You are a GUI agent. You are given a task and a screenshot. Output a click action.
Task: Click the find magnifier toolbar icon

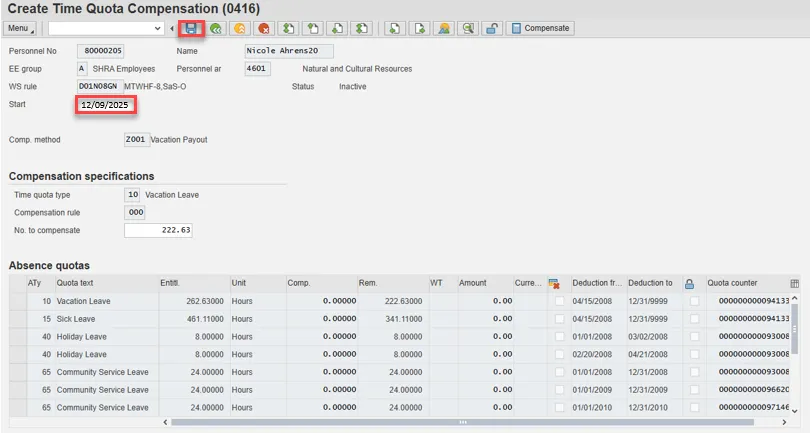(x=467, y=28)
